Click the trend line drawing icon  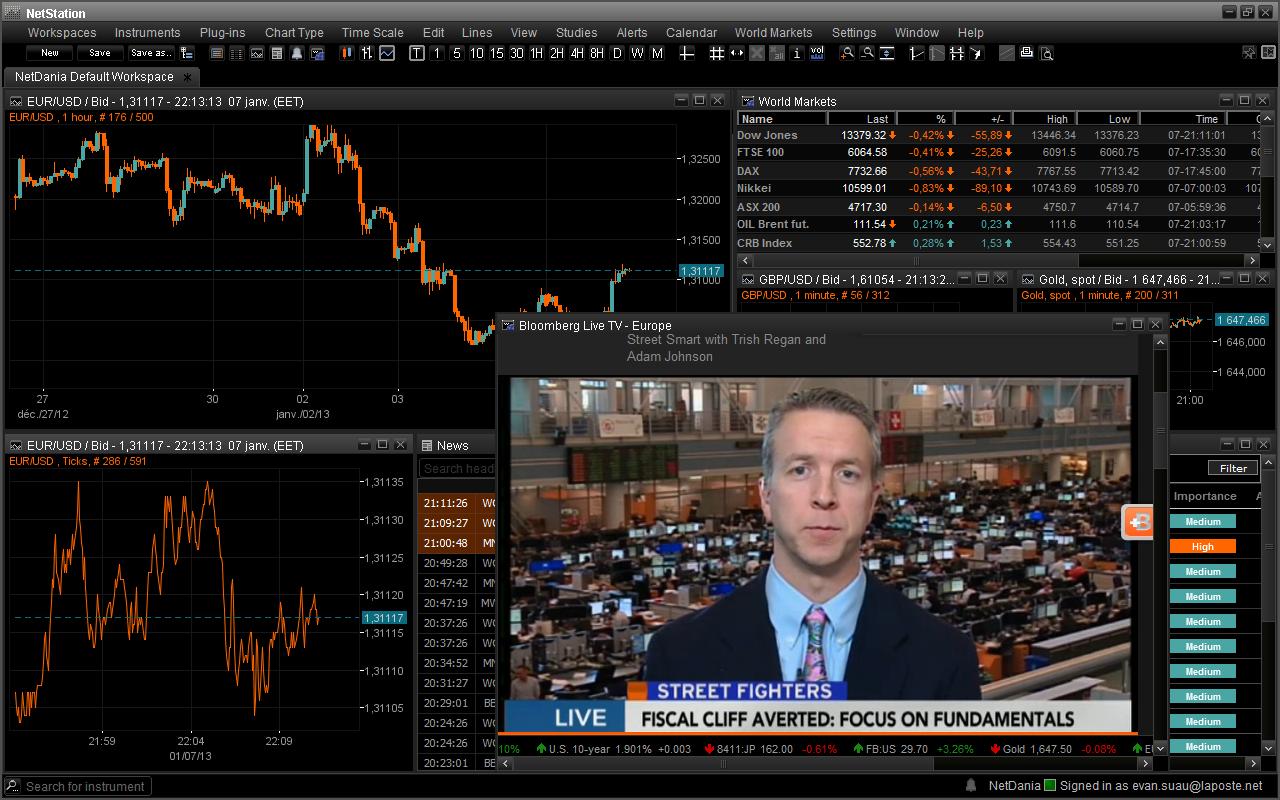(917, 53)
